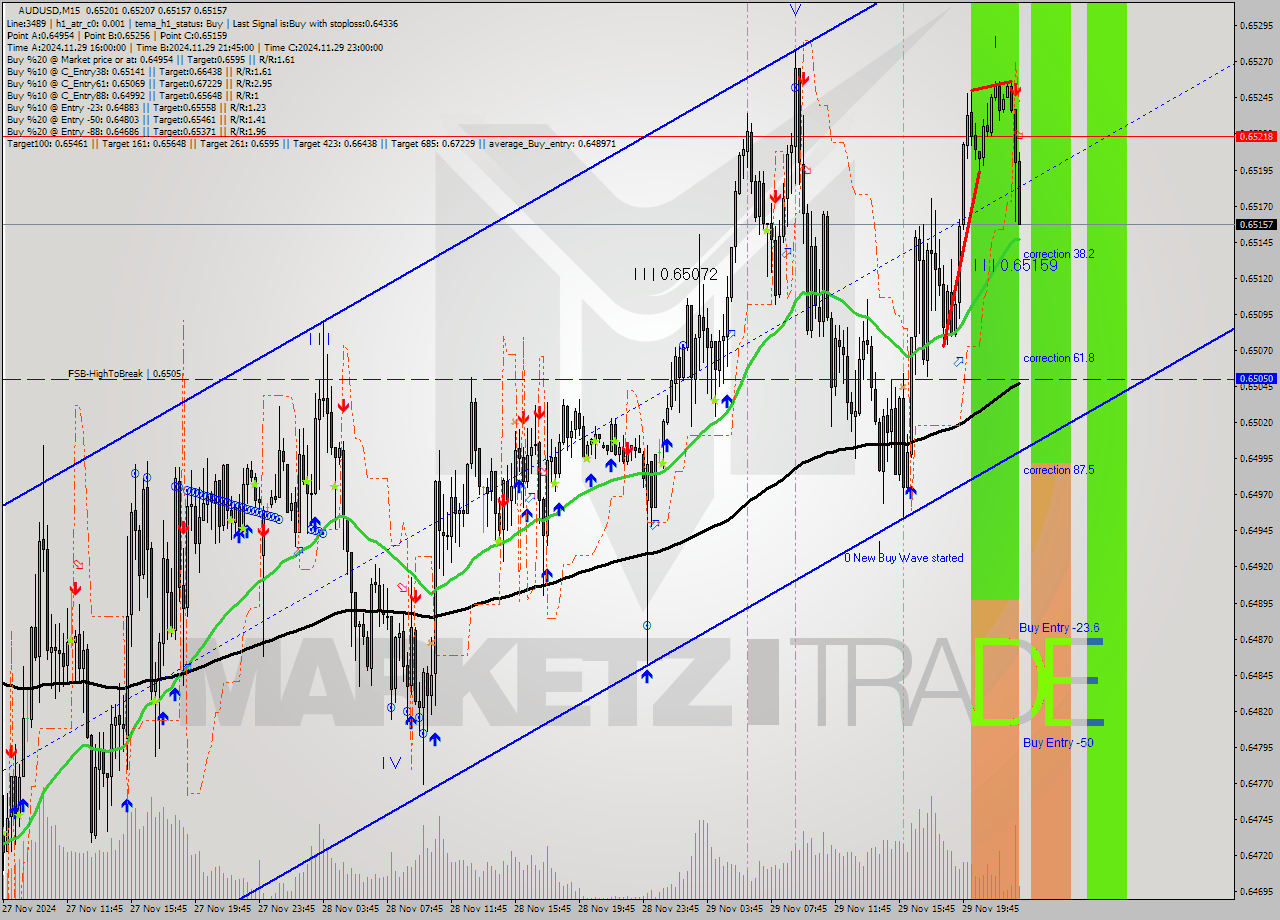Image resolution: width=1280 pixels, height=920 pixels.
Task: Click the 'Buy Entry -23.6' label
Action: 1059,628
